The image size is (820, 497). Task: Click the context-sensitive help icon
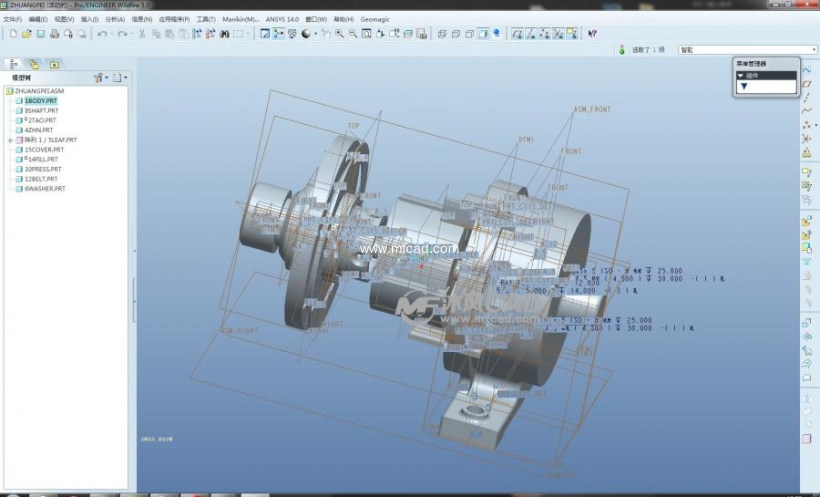(592, 33)
